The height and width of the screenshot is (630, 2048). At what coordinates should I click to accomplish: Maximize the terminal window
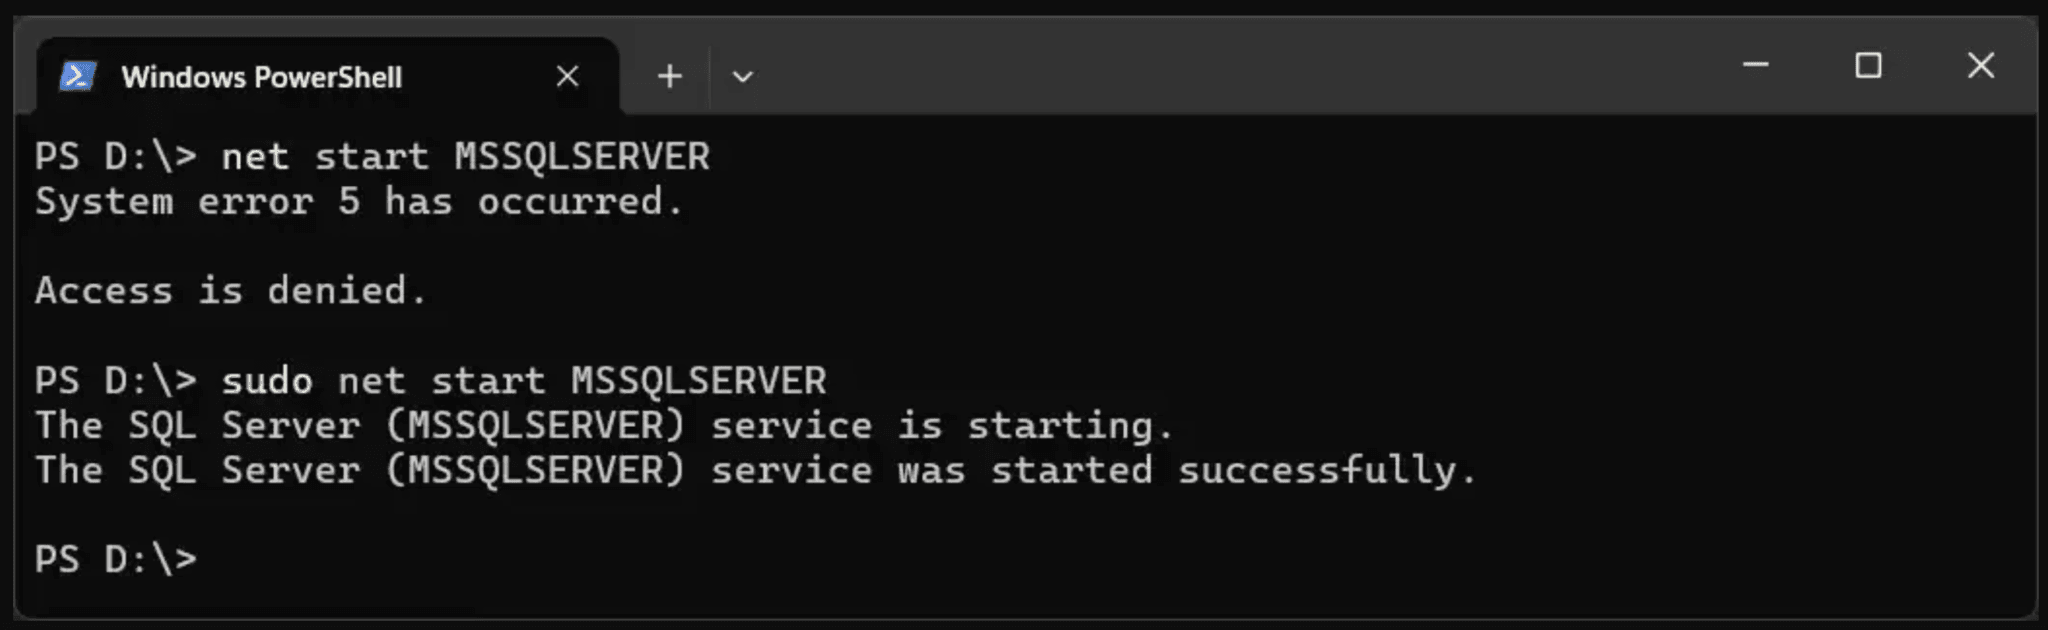(1867, 65)
